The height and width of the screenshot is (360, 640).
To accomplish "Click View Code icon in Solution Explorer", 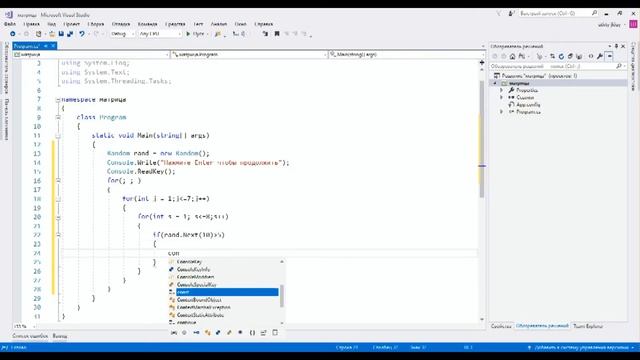I will [x=591, y=56].
